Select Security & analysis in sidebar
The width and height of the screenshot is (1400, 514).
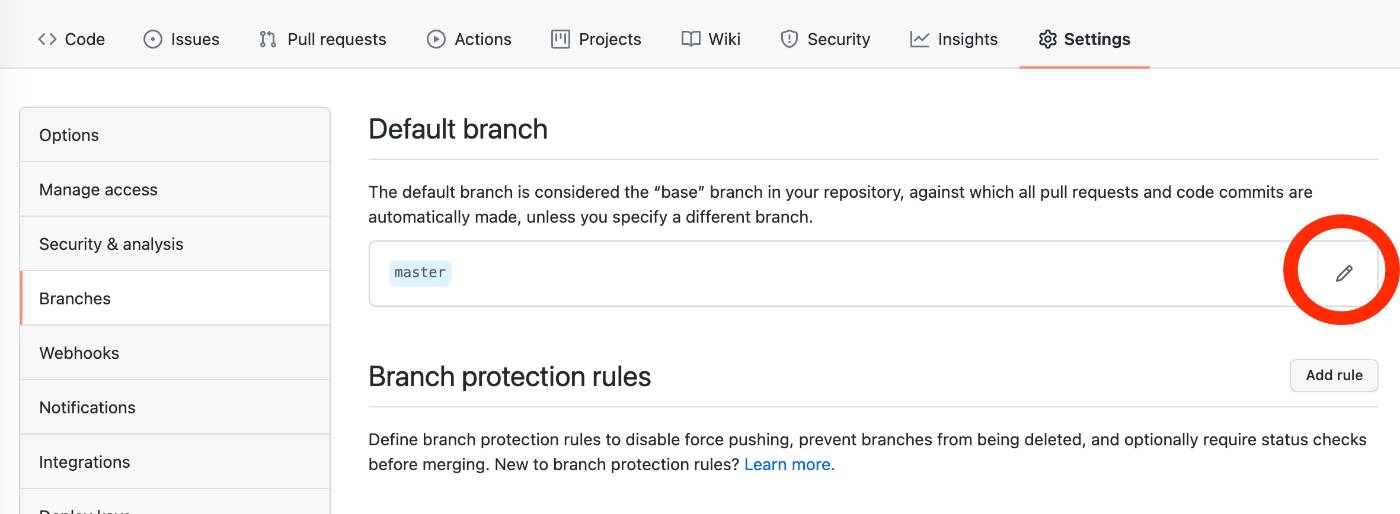[x=111, y=244]
